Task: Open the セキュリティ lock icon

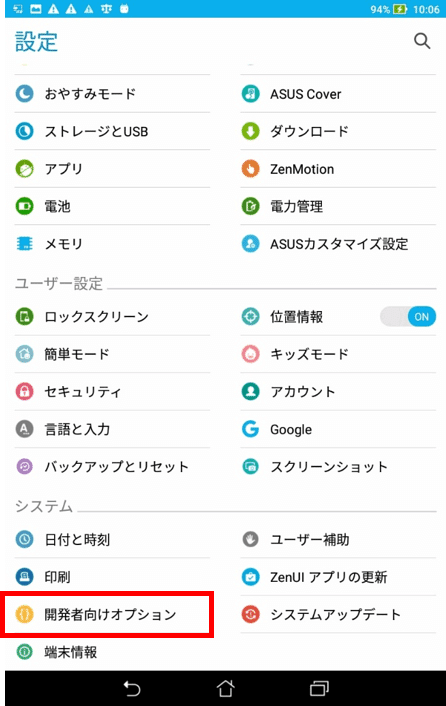Action: coord(24,391)
